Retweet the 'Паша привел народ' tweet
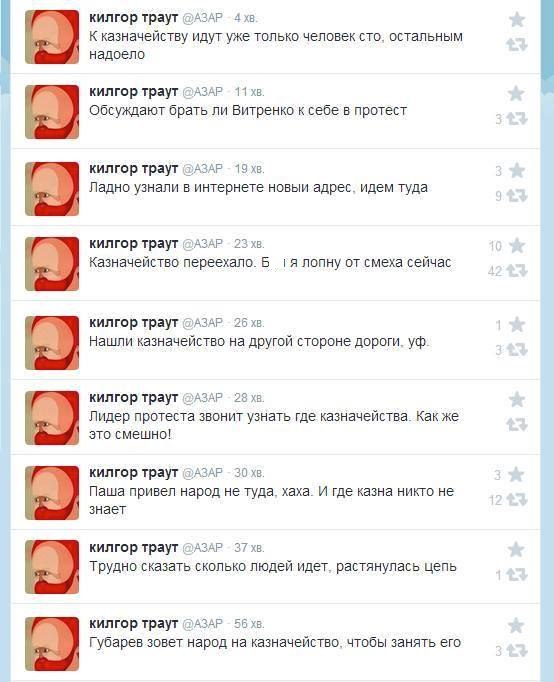Image resolution: width=554 pixels, height=682 pixels. (x=517, y=500)
